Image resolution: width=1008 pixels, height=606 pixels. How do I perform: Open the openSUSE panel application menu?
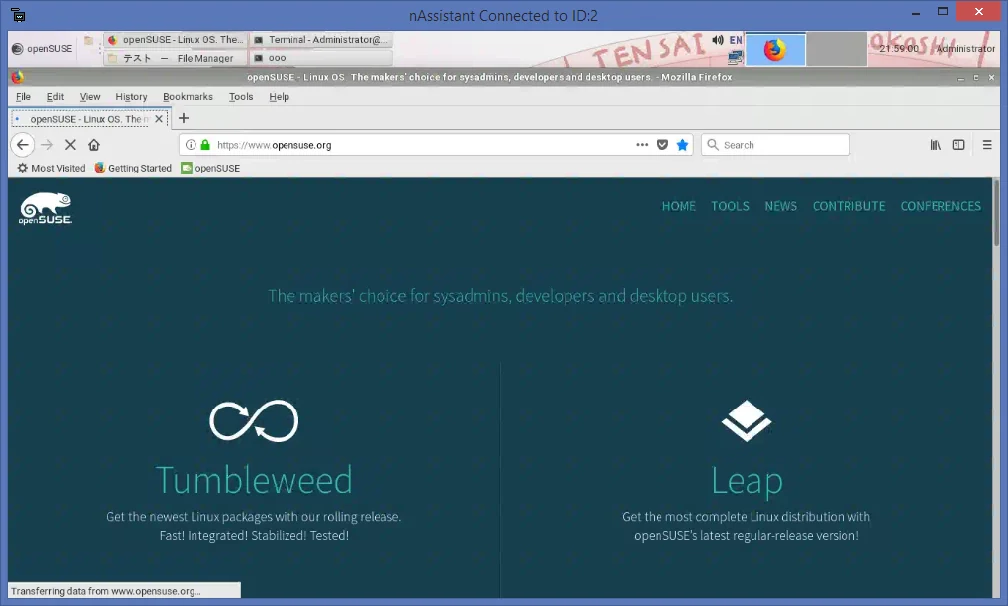(42, 48)
